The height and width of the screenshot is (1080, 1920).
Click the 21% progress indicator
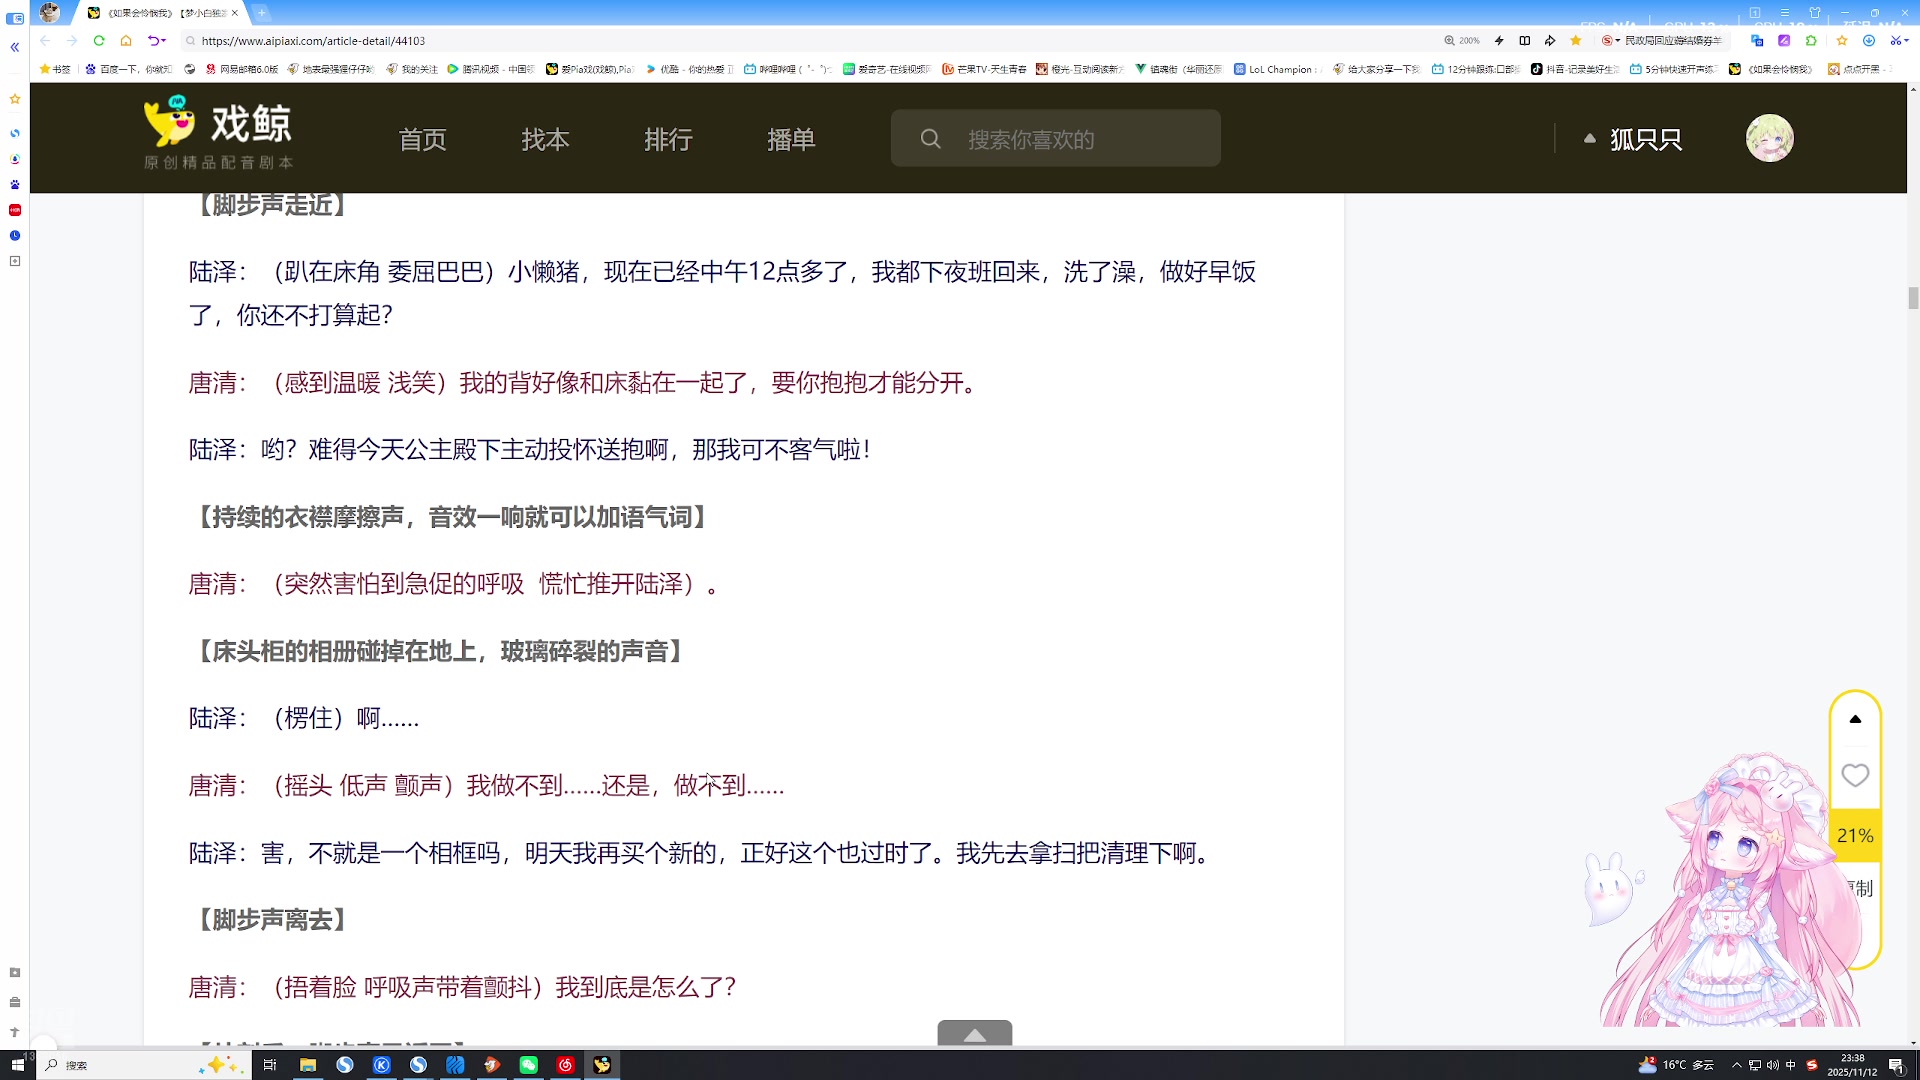tap(1855, 835)
